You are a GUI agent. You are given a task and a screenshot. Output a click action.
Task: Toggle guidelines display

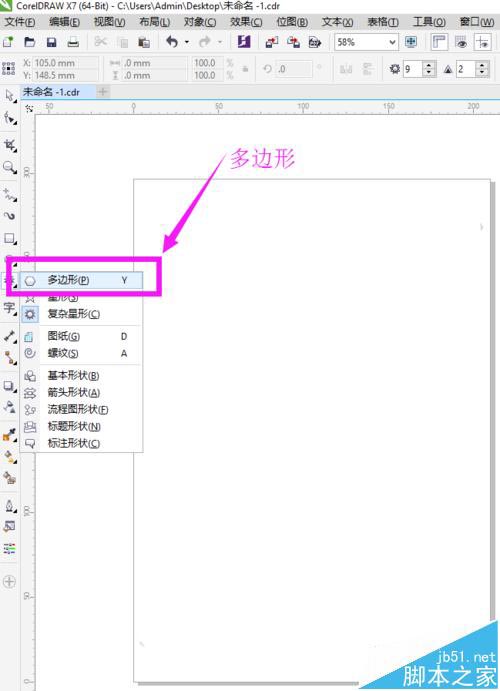pyautogui.click(x=483, y=42)
